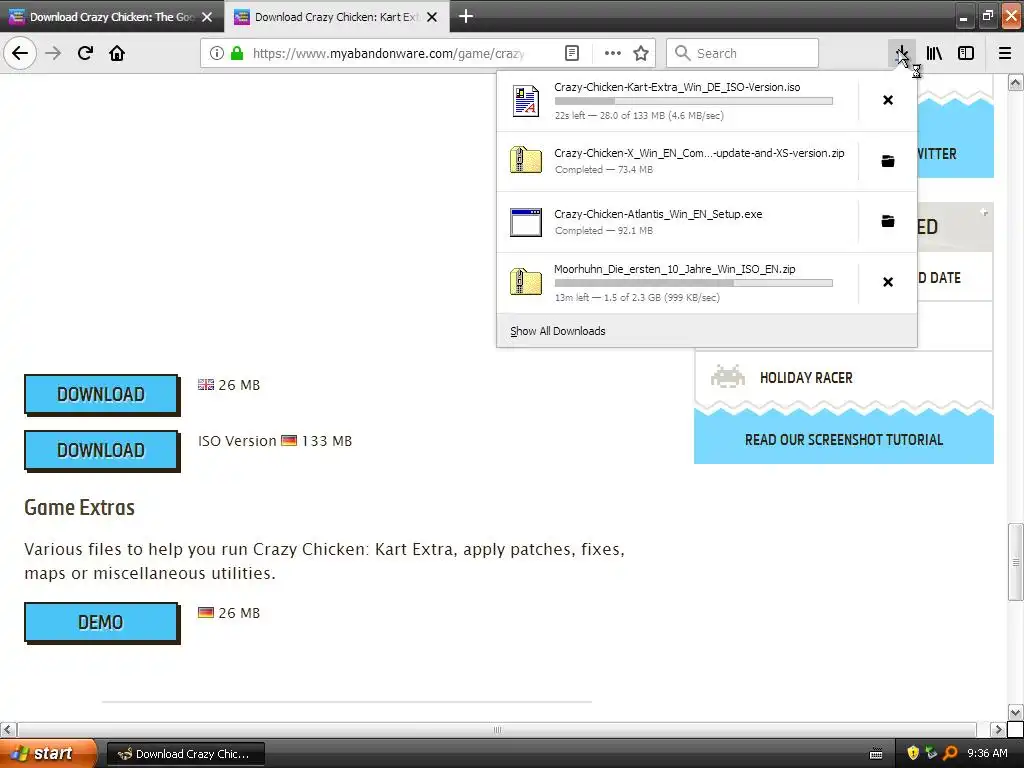Click the Moorhuhn zip download progress bar
1024x768 pixels.
(694, 283)
